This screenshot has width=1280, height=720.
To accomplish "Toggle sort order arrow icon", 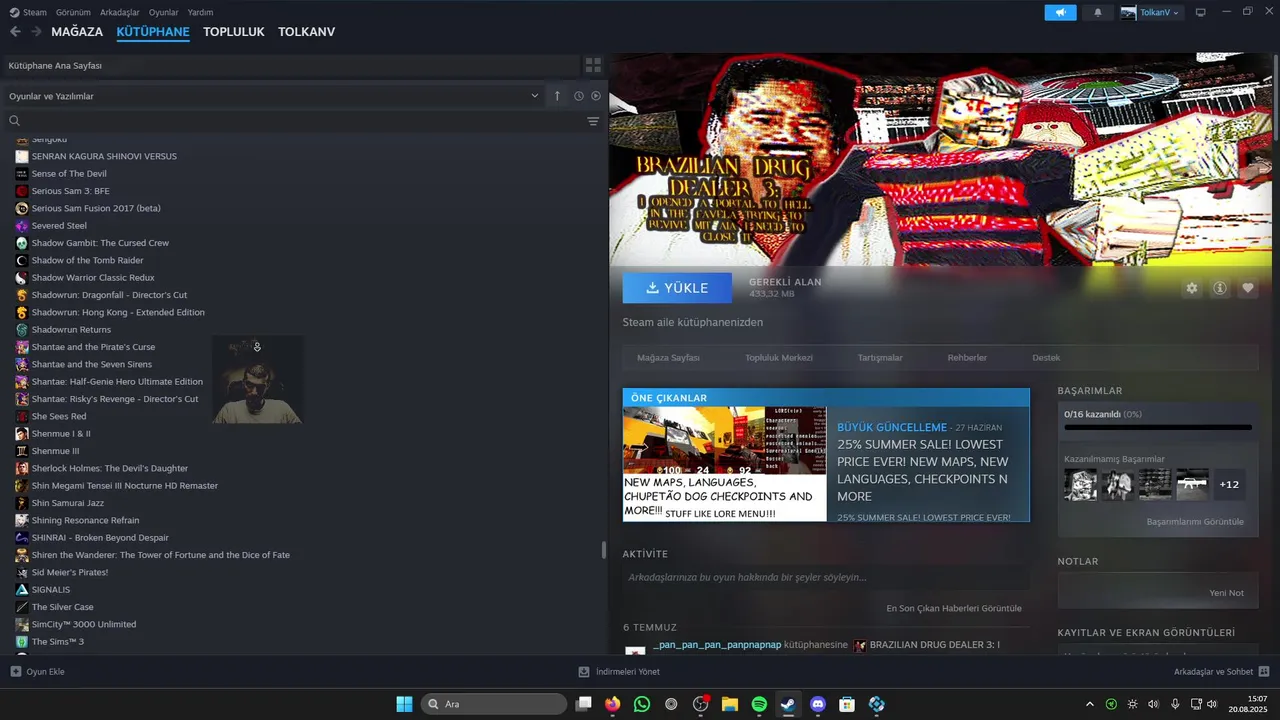I will pyautogui.click(x=557, y=96).
